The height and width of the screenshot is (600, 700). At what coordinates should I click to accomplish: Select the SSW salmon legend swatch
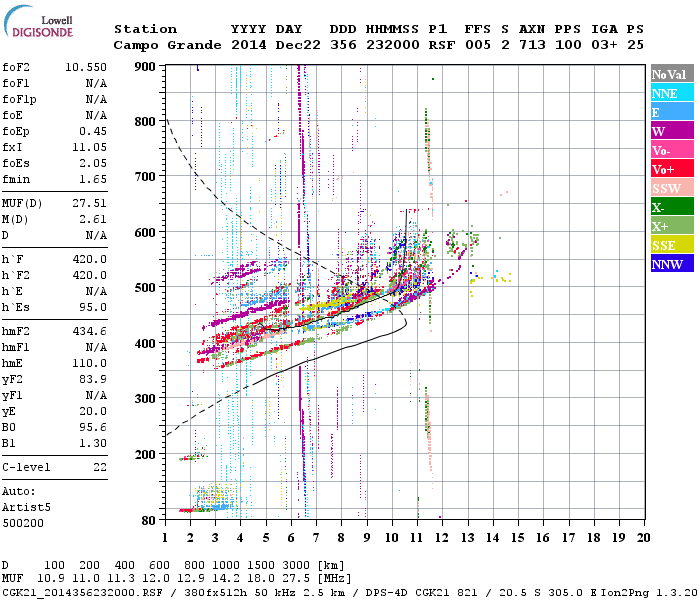click(x=672, y=188)
